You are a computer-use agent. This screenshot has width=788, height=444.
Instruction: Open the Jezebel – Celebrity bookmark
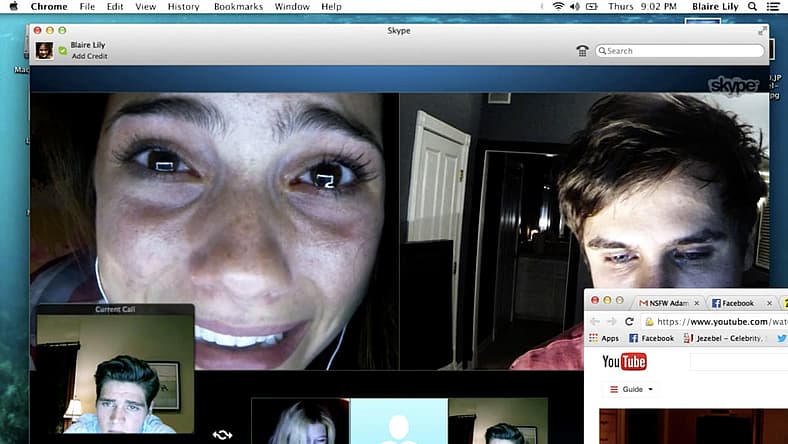coord(724,338)
